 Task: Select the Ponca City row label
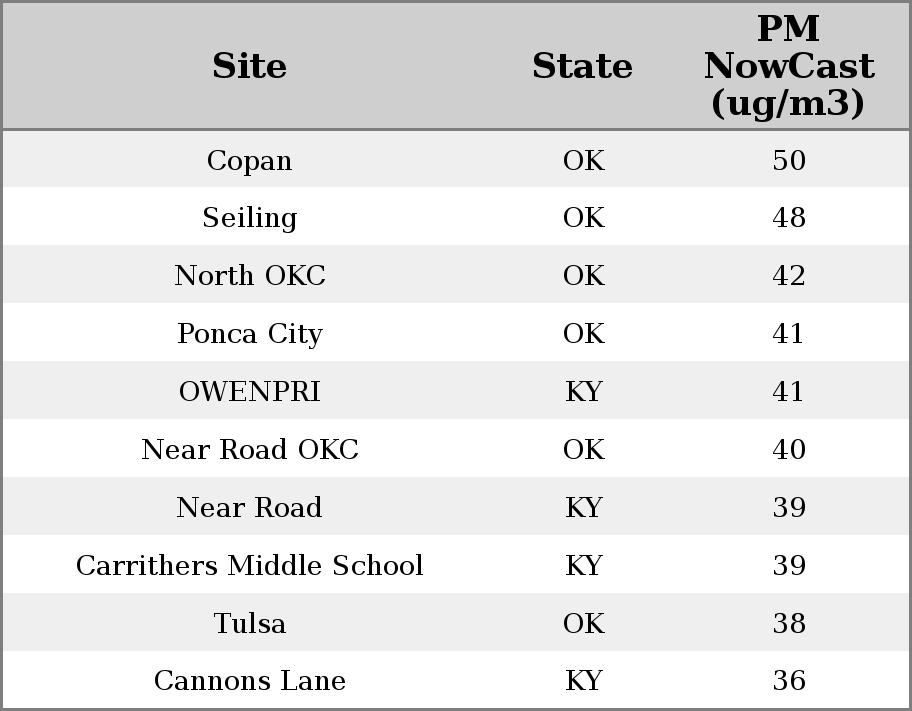click(249, 334)
